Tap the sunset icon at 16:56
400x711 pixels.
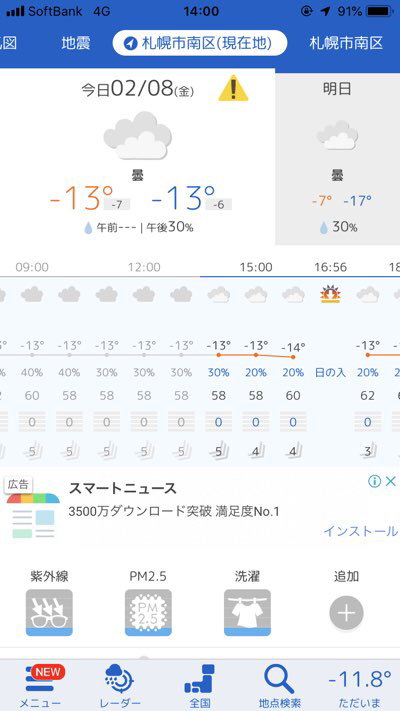click(x=330, y=295)
